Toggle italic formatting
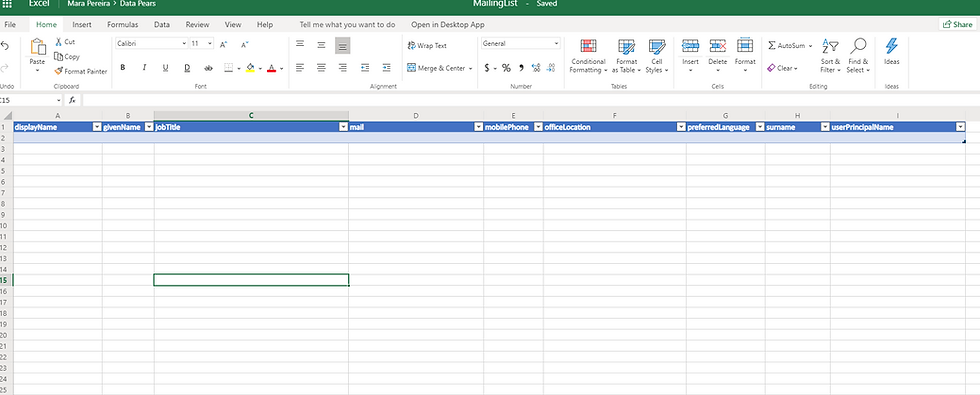This screenshot has height=395, width=980. point(144,68)
